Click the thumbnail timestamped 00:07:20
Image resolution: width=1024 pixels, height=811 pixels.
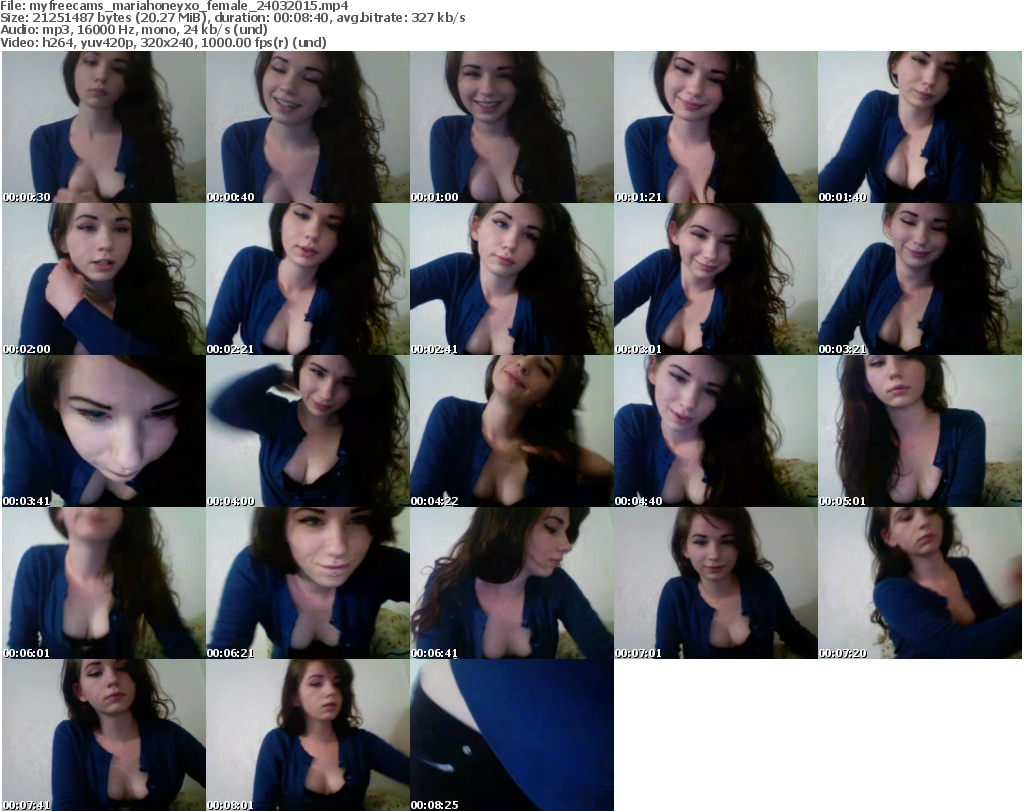919,583
